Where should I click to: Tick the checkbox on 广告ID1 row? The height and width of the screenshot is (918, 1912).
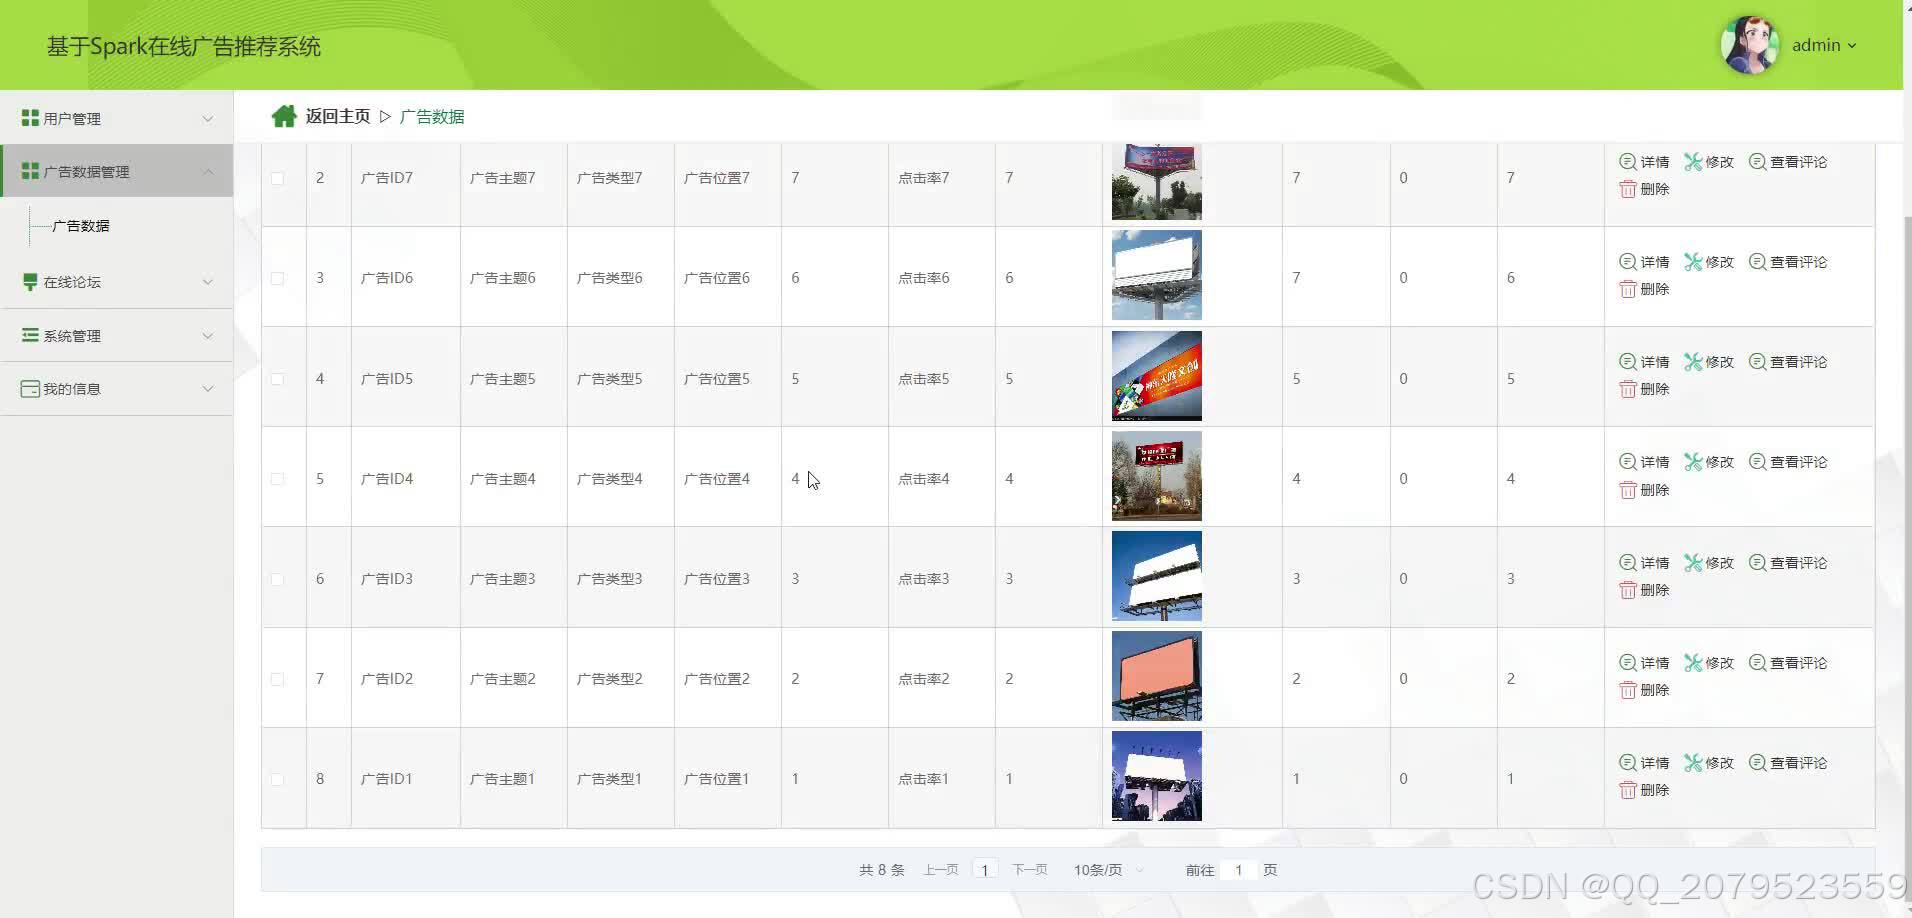277,778
